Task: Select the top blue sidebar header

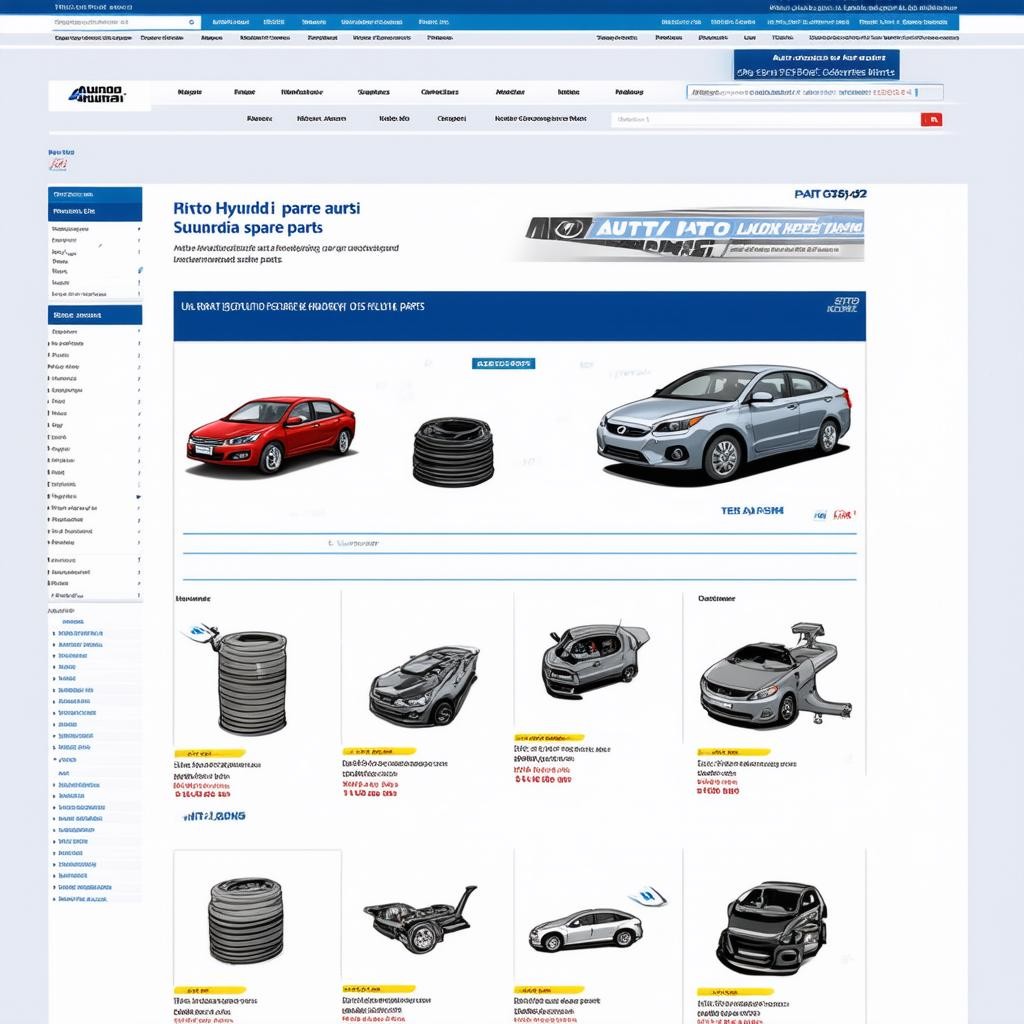Action: tap(95, 195)
